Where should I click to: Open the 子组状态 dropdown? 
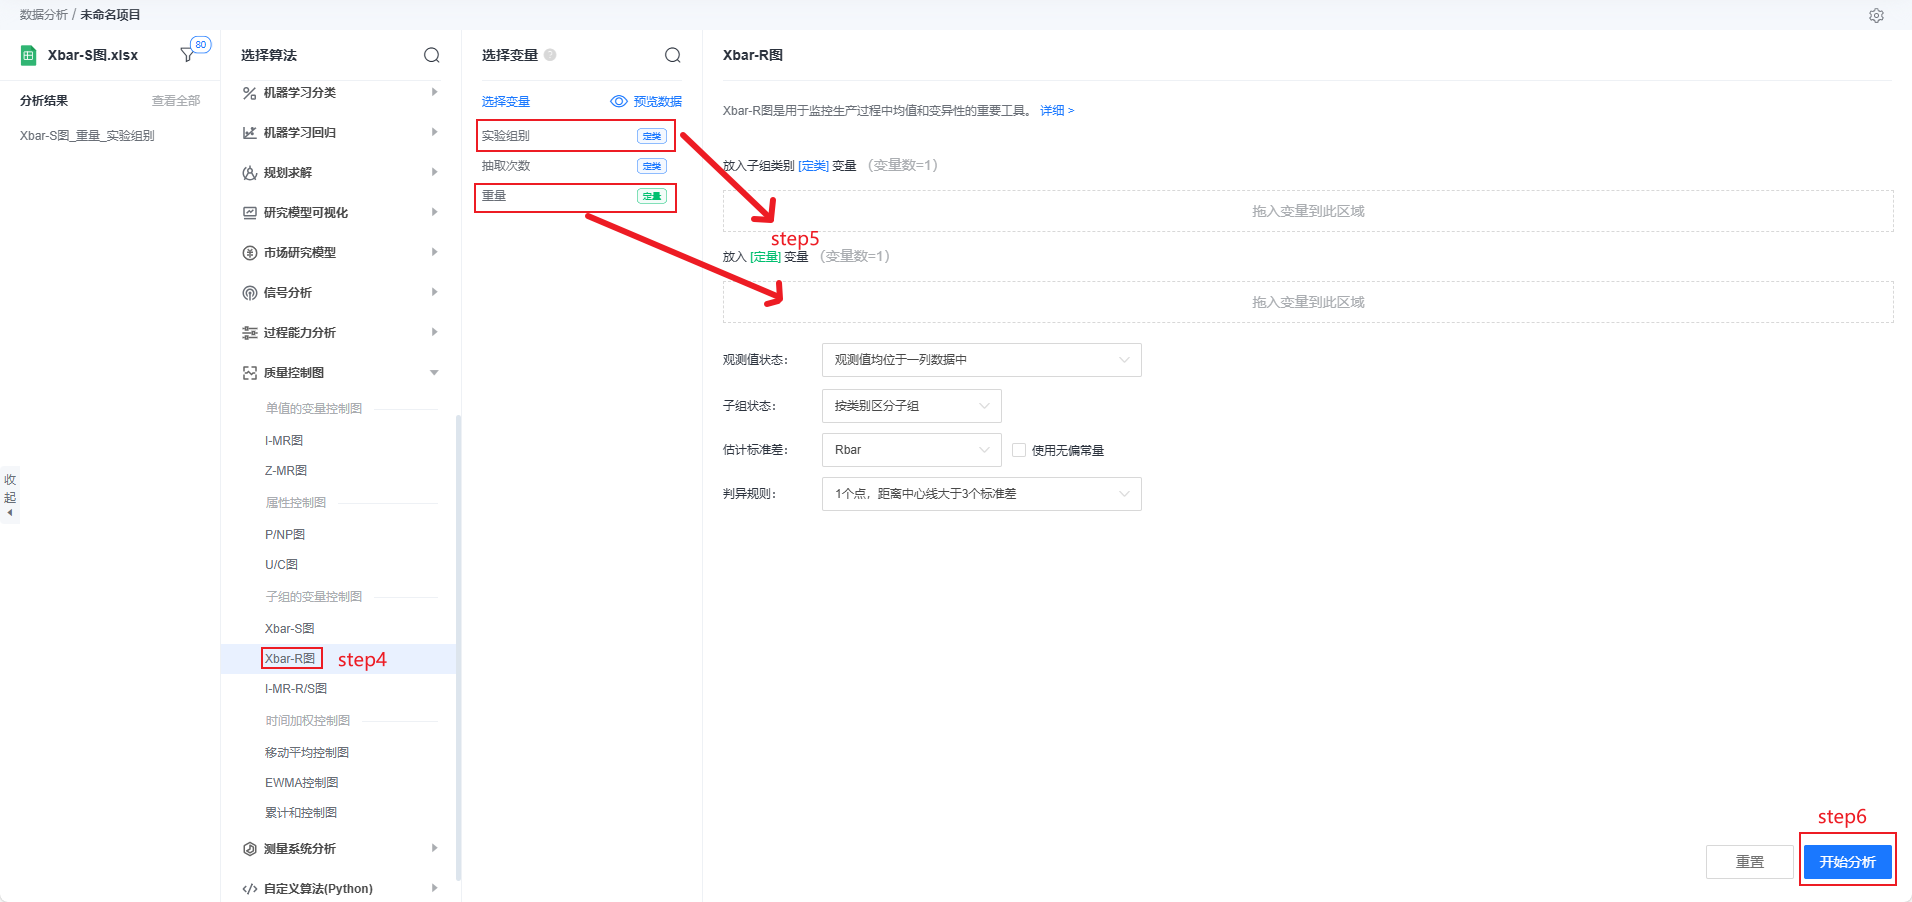pyautogui.click(x=911, y=406)
